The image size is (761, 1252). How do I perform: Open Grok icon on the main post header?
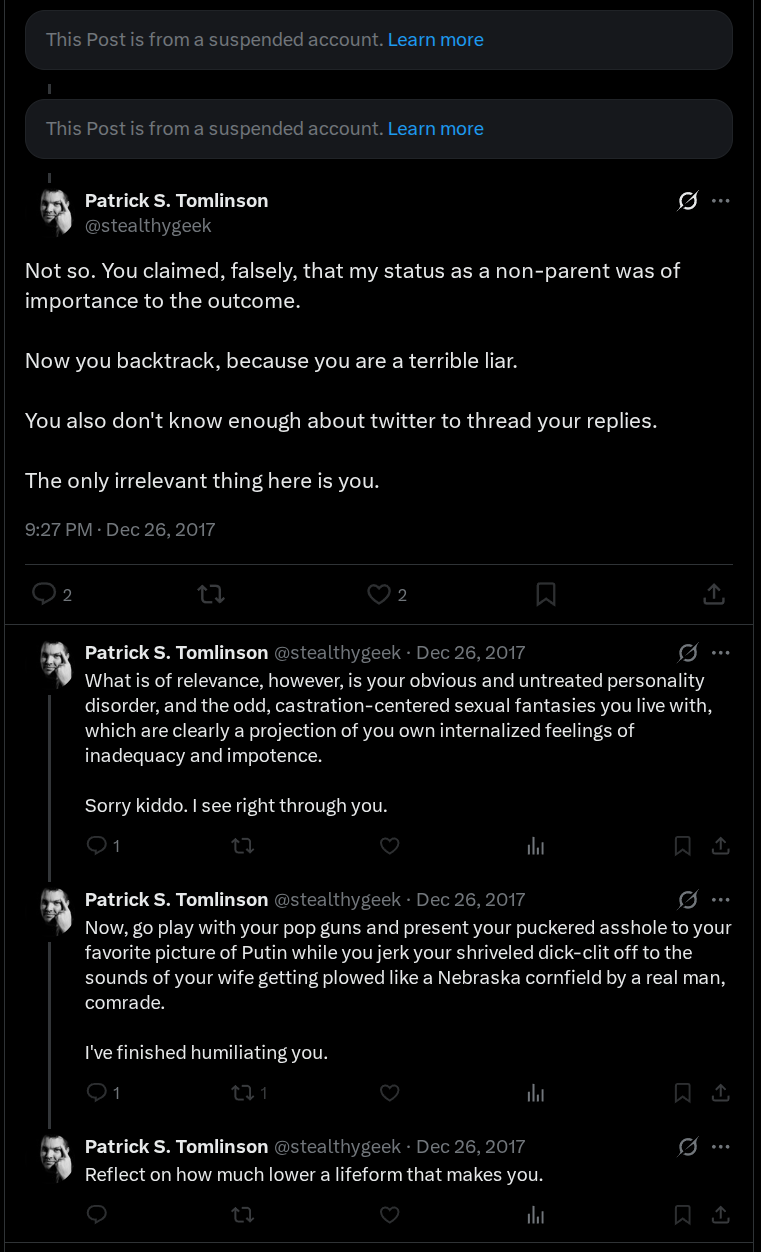click(688, 201)
